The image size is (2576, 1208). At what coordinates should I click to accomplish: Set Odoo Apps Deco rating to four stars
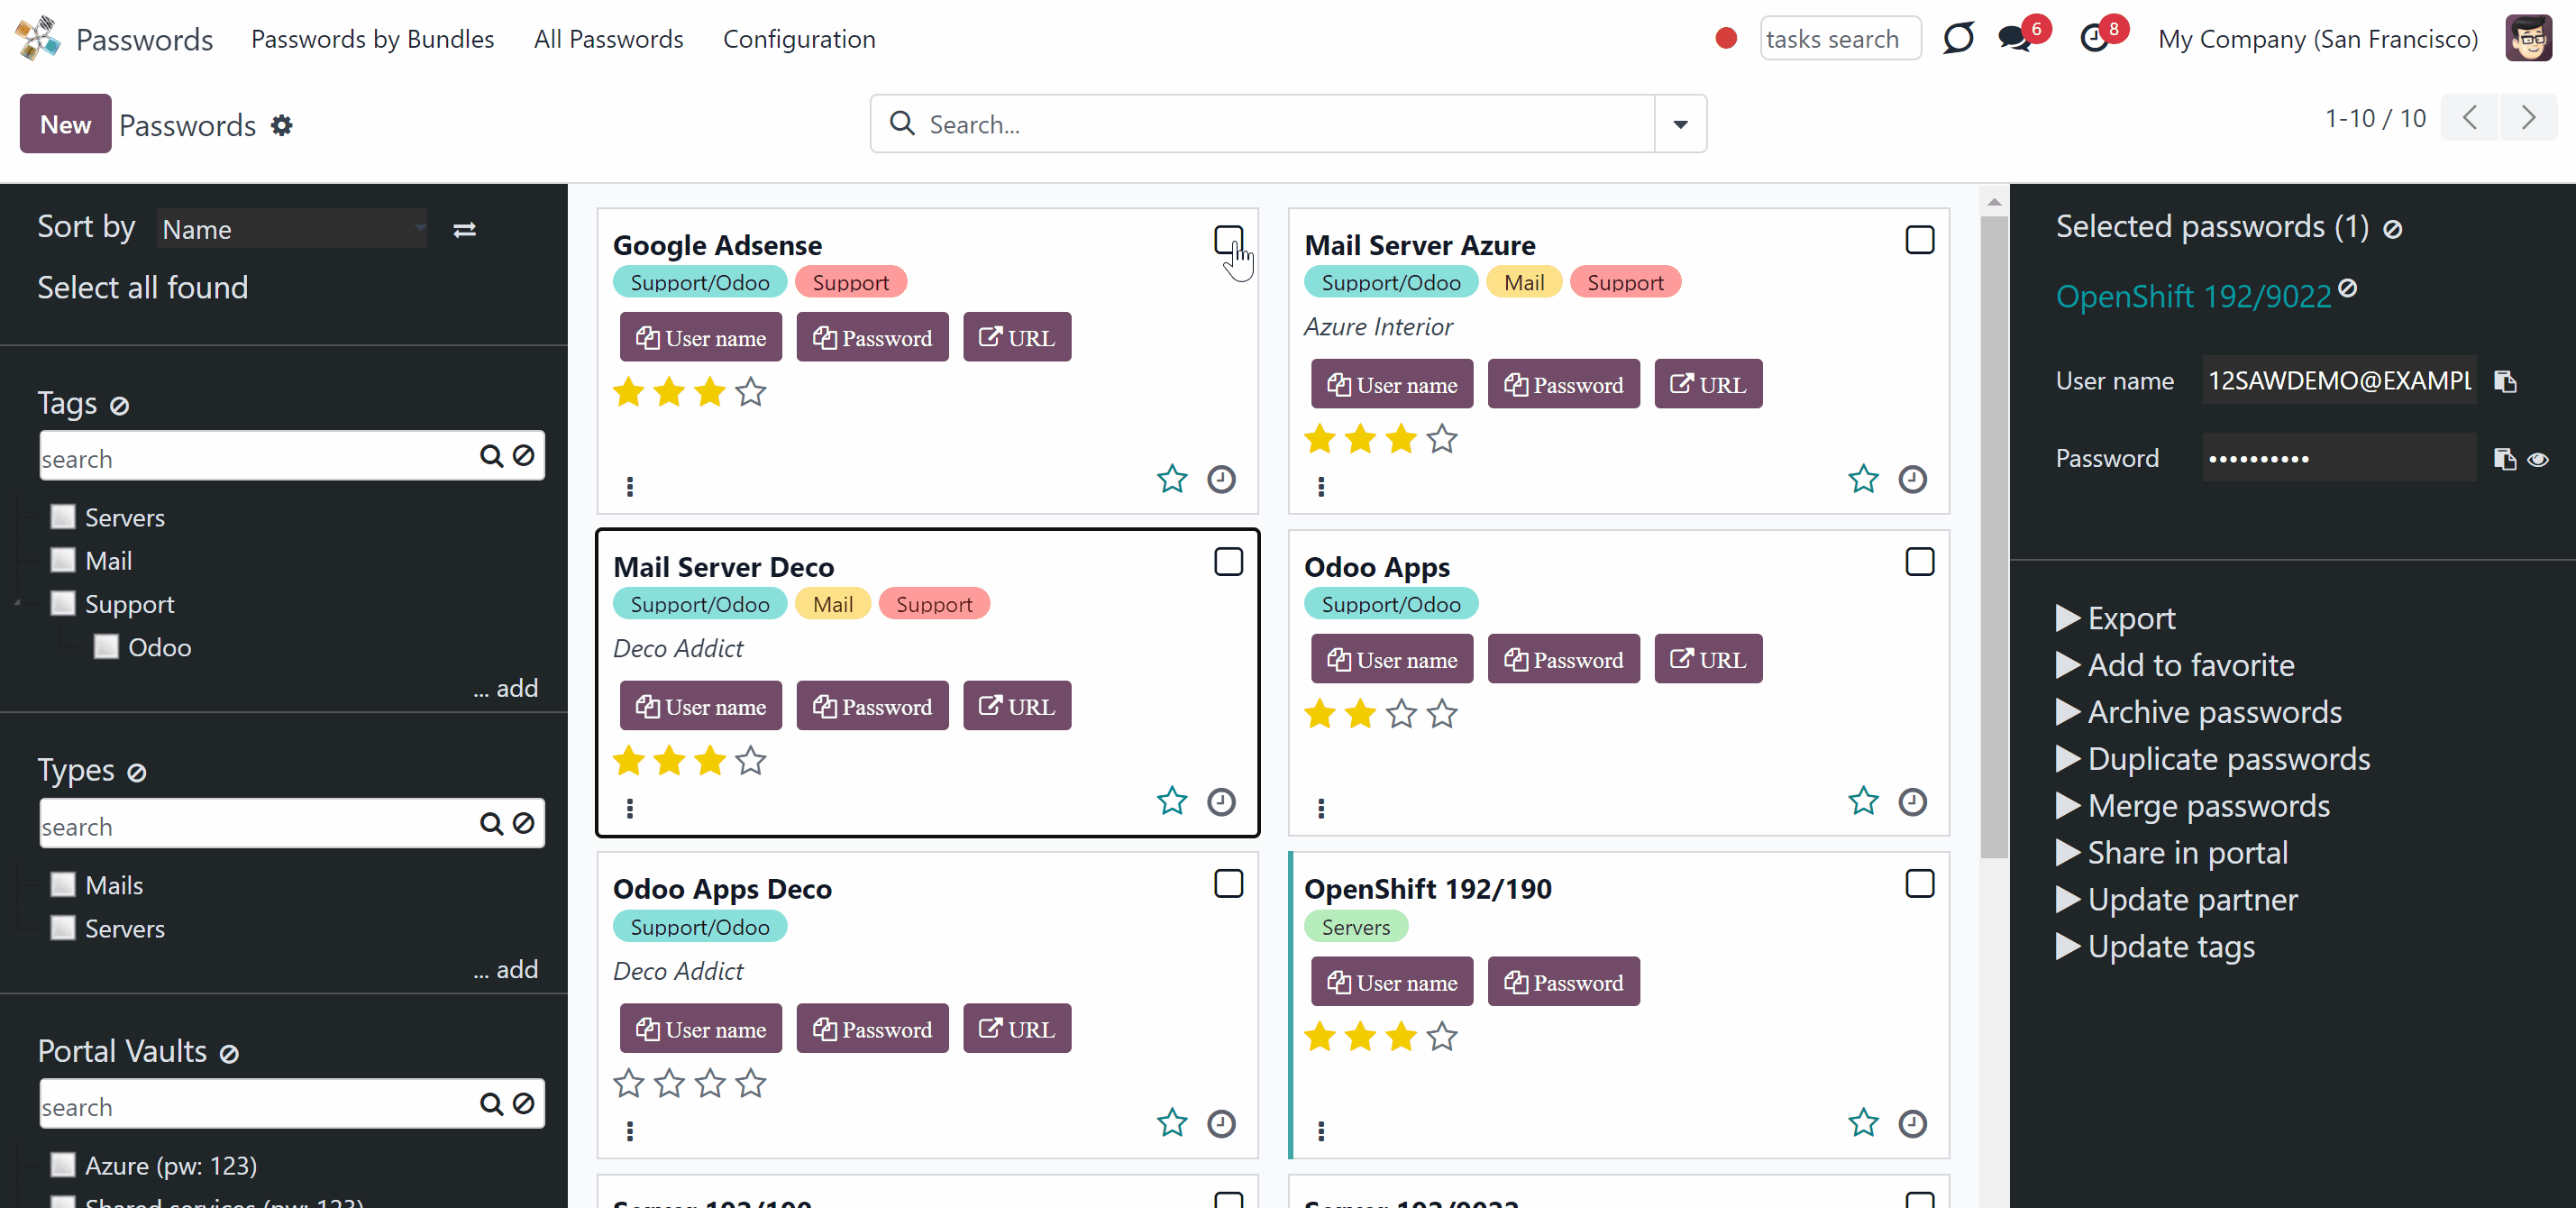(750, 1083)
